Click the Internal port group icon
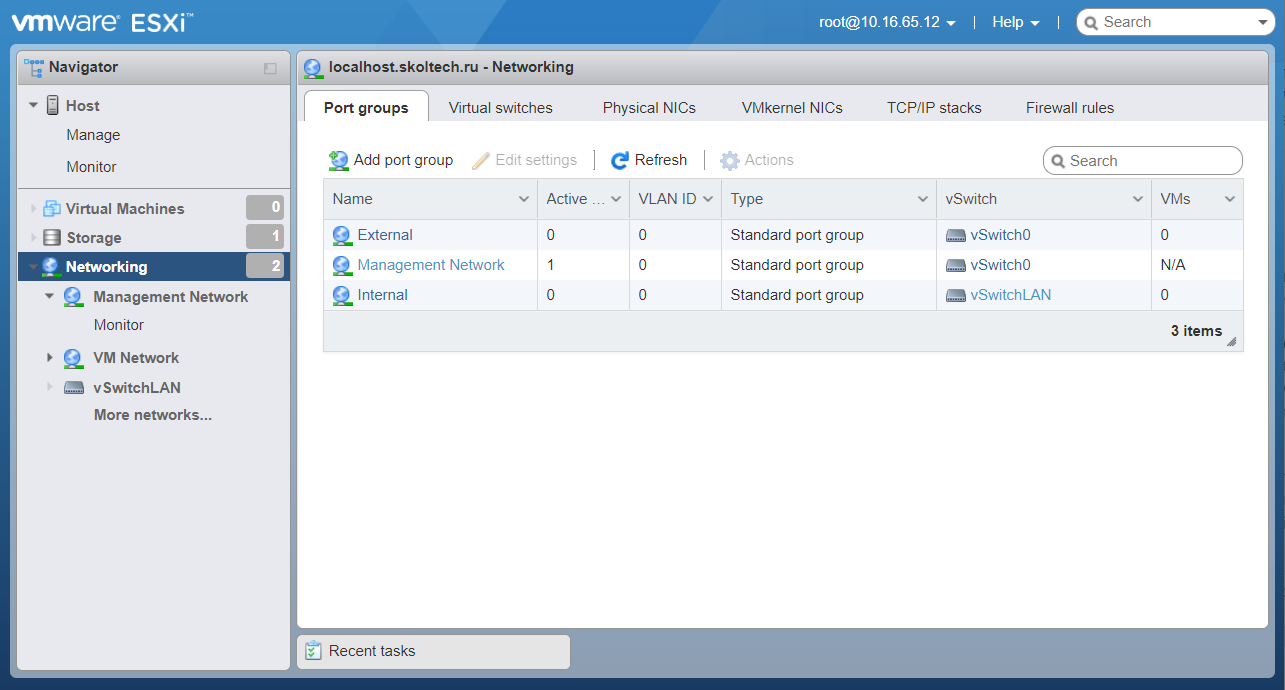 pyautogui.click(x=343, y=295)
